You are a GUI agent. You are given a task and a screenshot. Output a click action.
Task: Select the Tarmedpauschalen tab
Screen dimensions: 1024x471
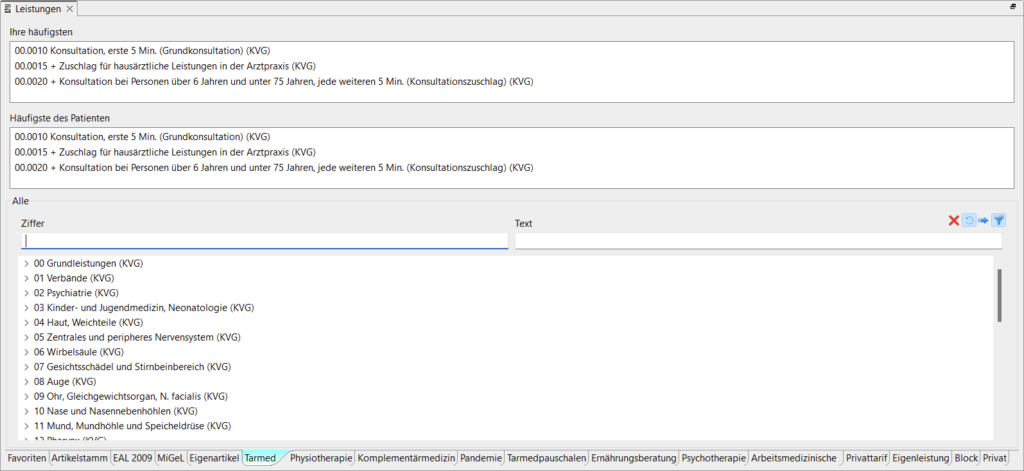[546, 458]
